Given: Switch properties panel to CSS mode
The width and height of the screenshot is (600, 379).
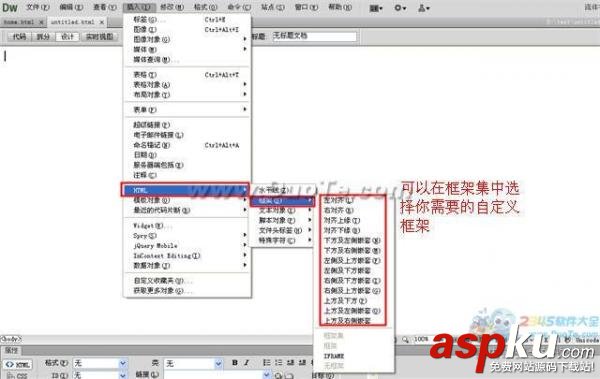Looking at the screenshot, I should pyautogui.click(x=17, y=376).
